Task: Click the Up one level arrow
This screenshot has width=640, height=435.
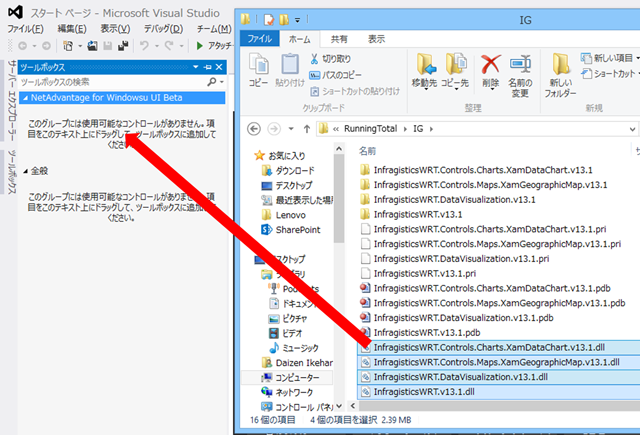Action: (x=307, y=129)
